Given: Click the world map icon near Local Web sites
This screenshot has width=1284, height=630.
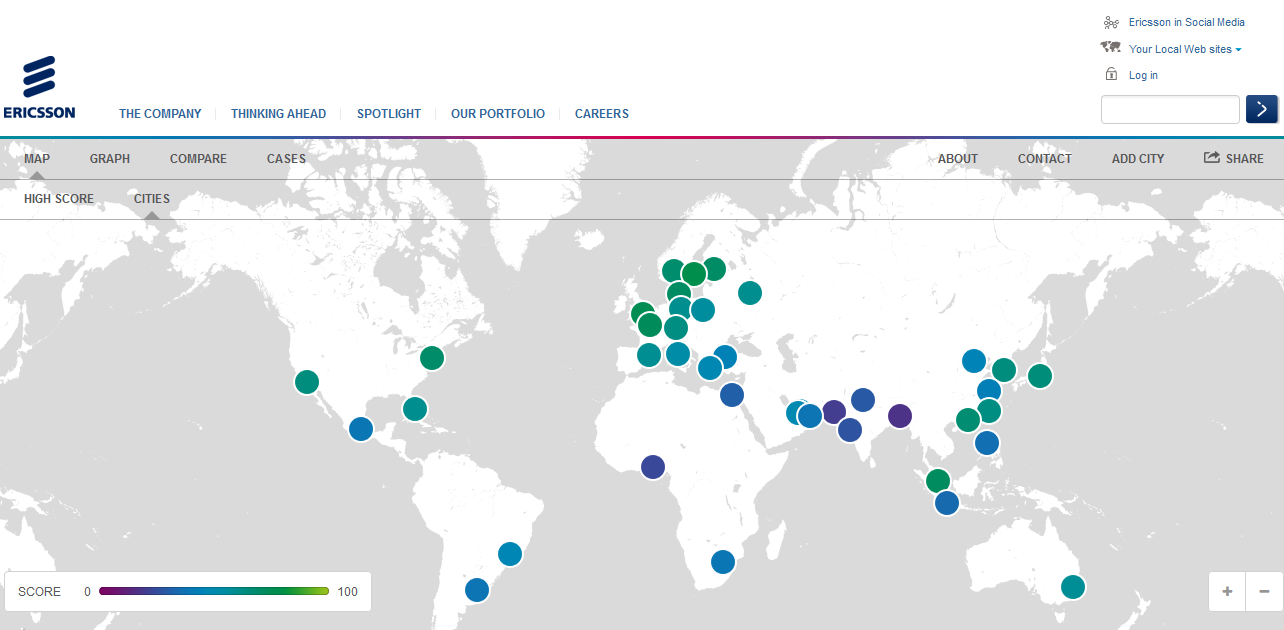Looking at the screenshot, I should [1110, 48].
